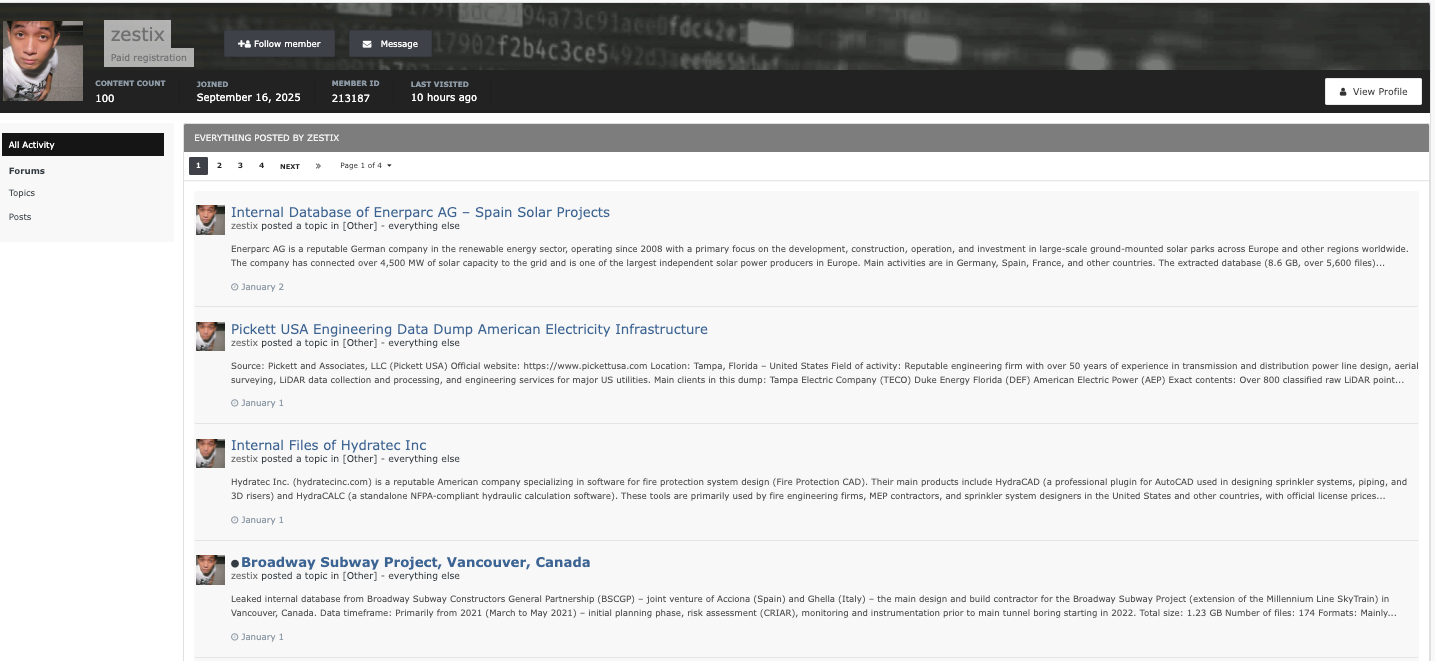Open [Other] - everything else forum under Hydratec

click(401, 459)
